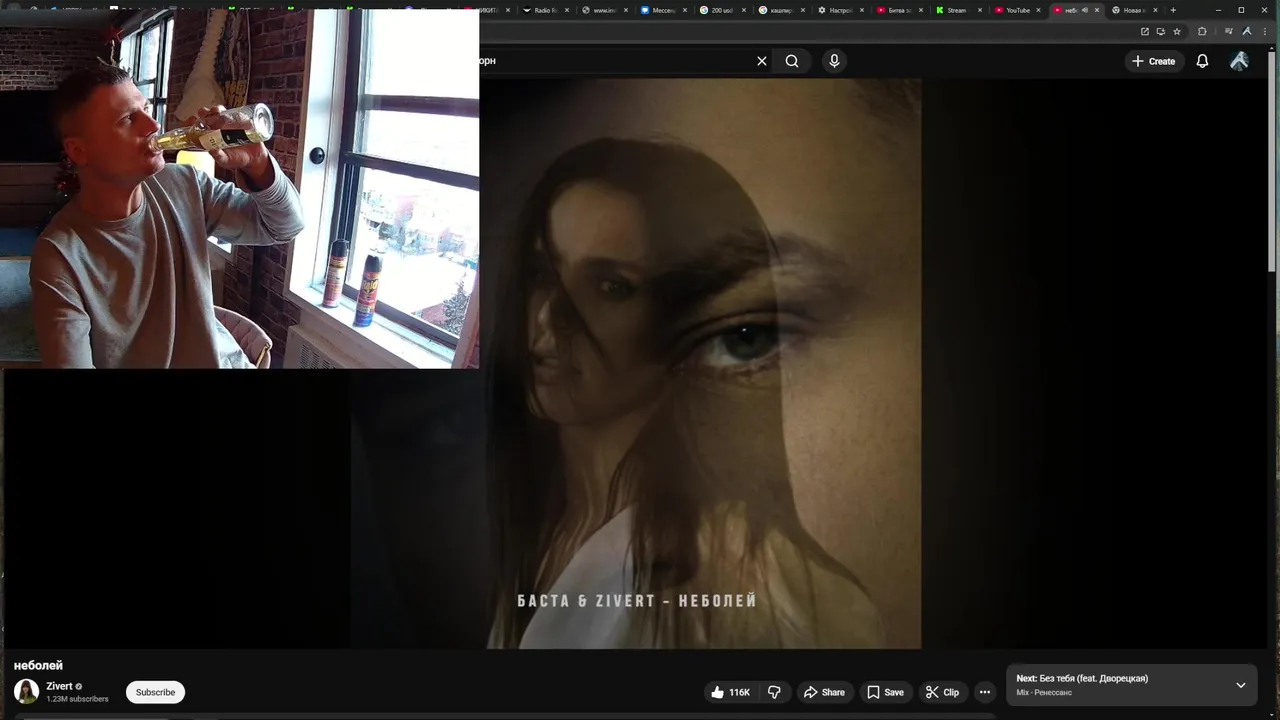Click the Create button
Image resolution: width=1280 pixels, height=720 pixels.
click(x=1153, y=61)
